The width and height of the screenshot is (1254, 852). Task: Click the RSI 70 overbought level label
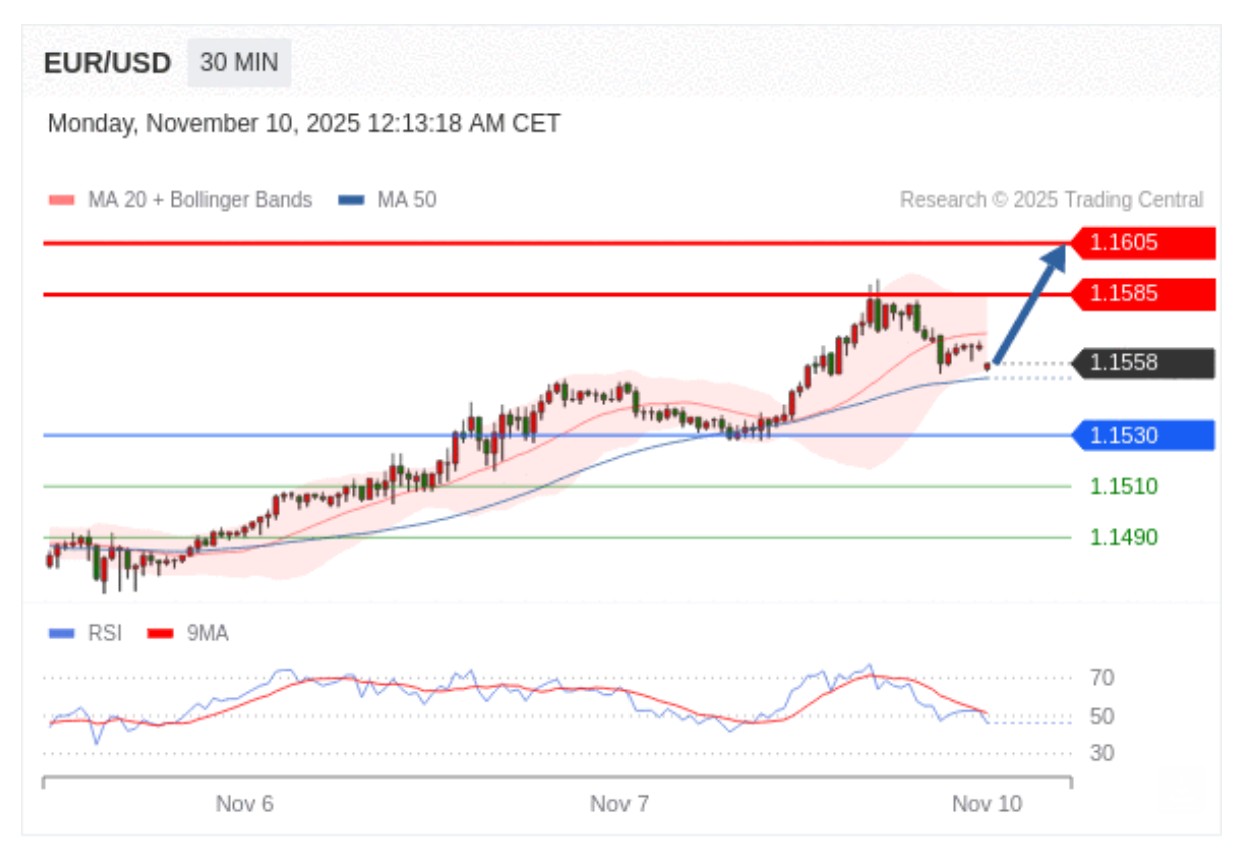(1102, 678)
